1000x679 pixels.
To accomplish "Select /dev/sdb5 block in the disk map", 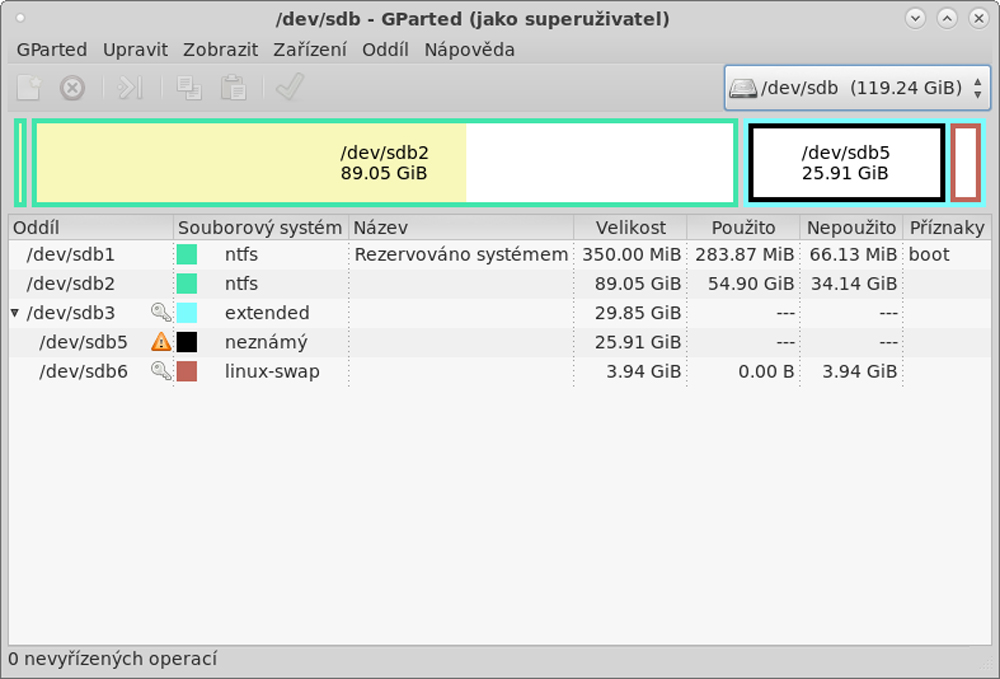I will [846, 163].
